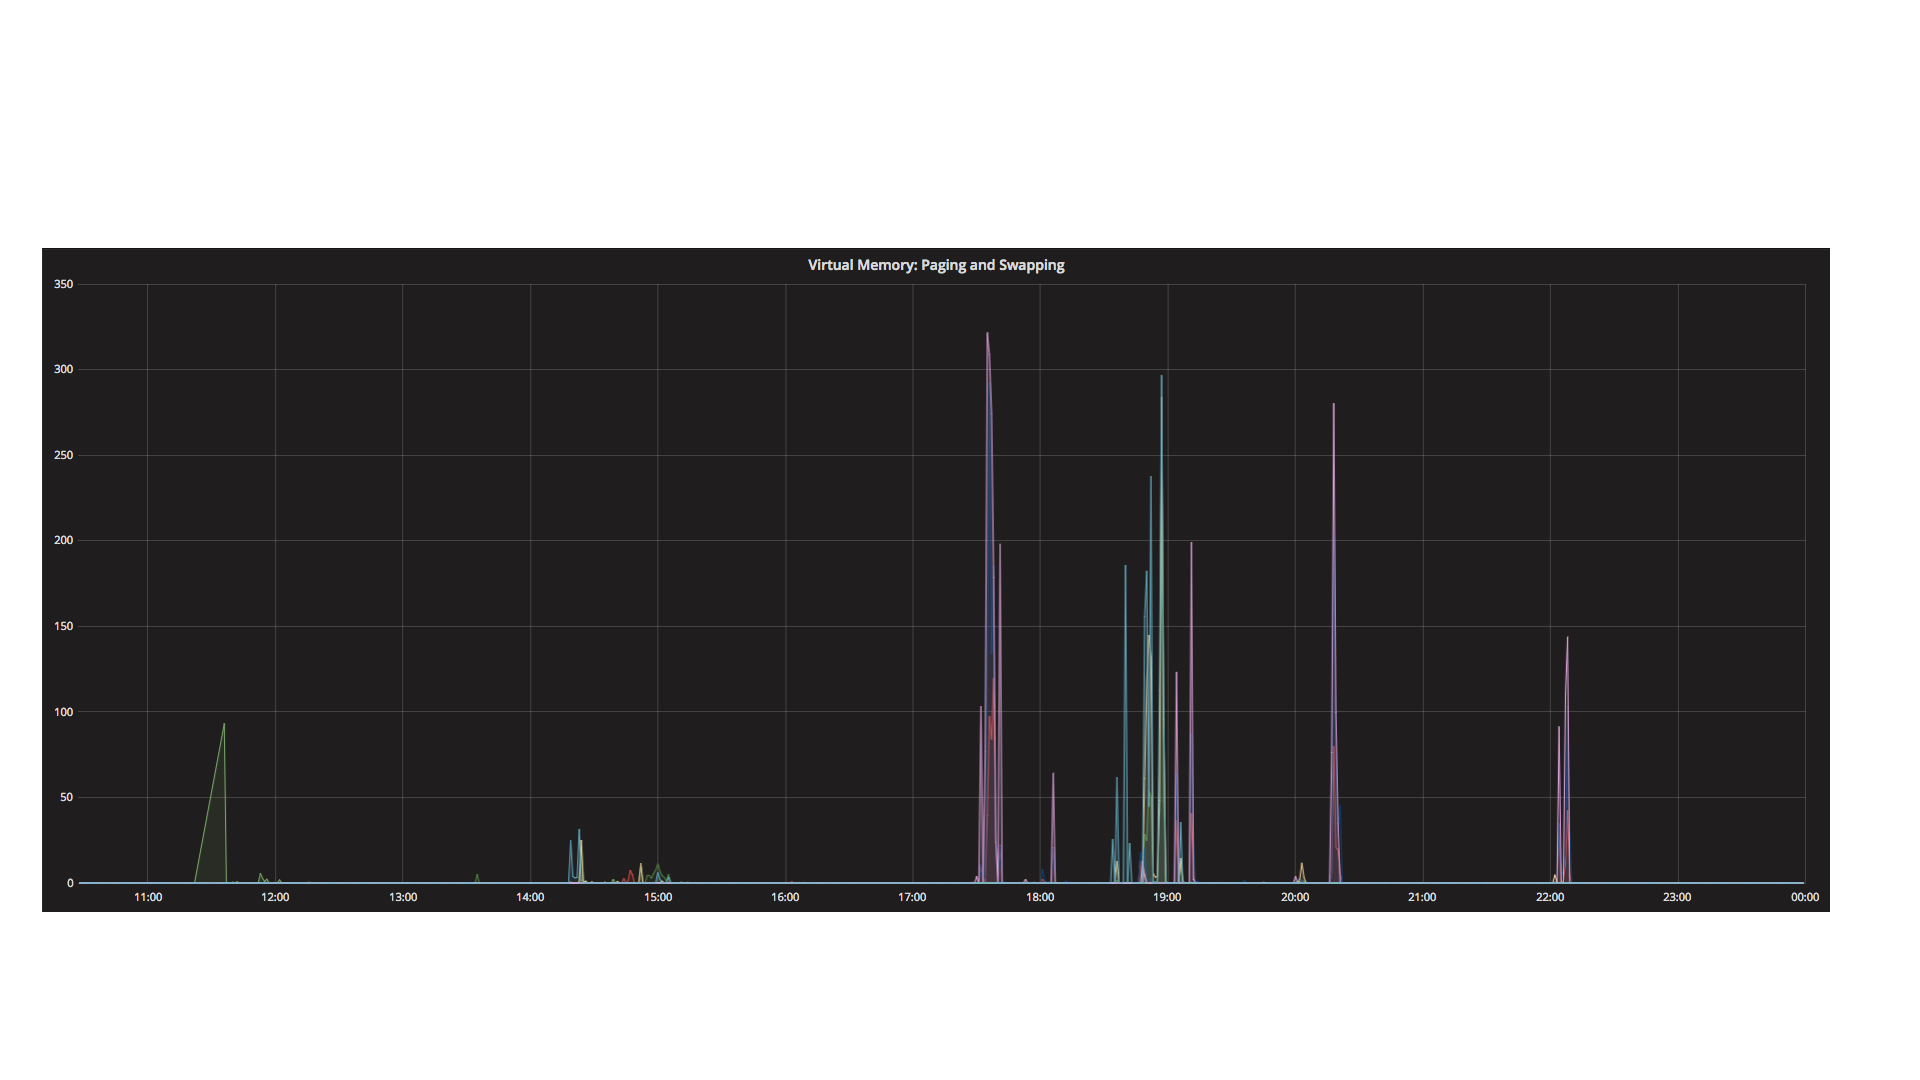This screenshot has height=1080, width=1920.
Task: Click the tallest pink spike peak near 17:35
Action: point(987,335)
